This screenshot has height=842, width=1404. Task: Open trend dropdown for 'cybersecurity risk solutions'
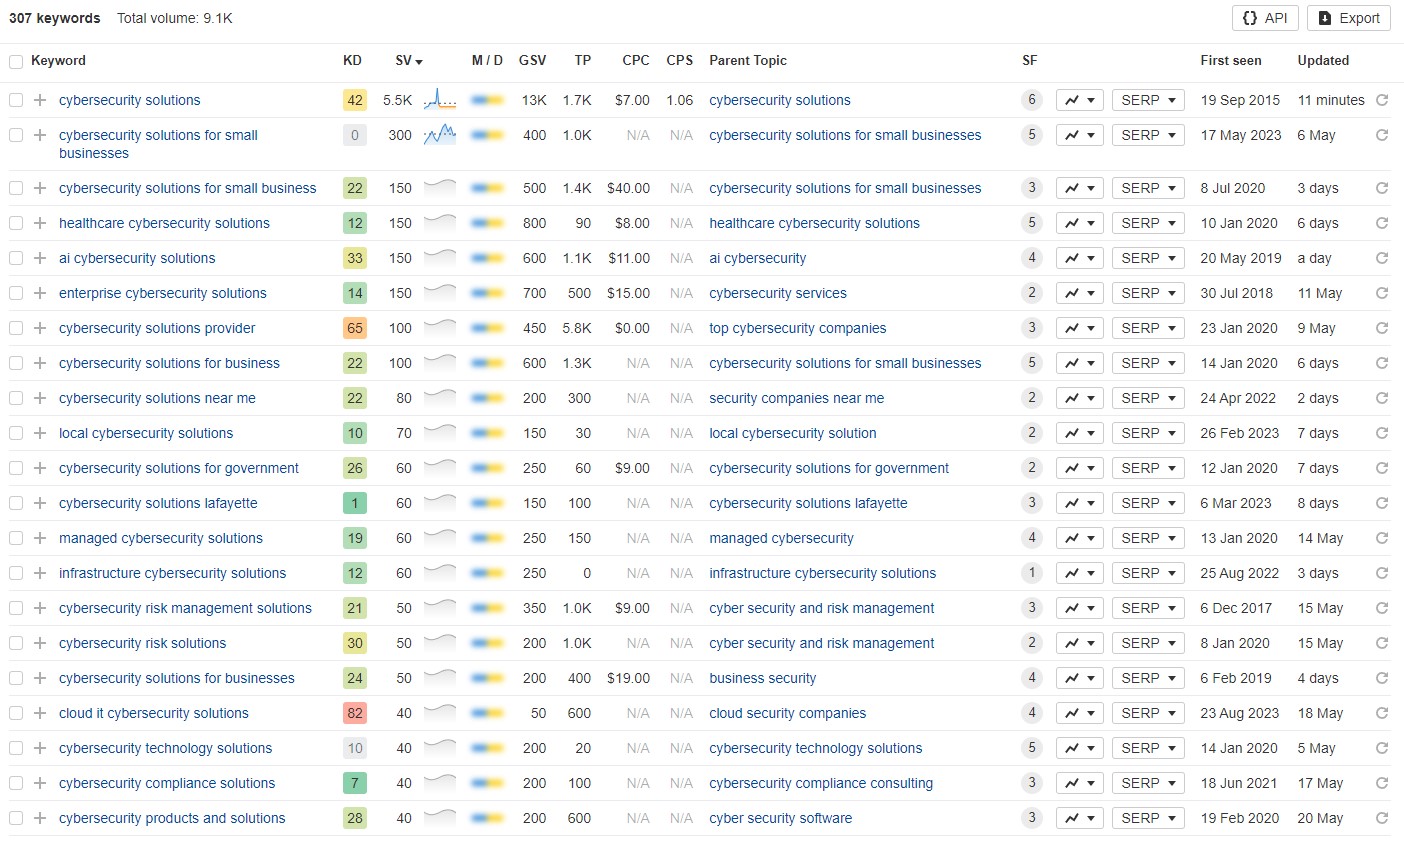coord(1079,643)
